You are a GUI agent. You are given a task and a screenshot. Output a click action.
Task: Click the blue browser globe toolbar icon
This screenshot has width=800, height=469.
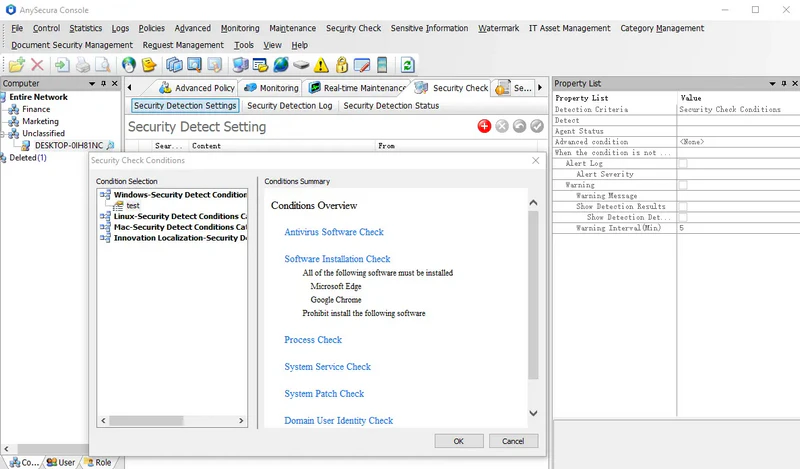click(x=281, y=65)
